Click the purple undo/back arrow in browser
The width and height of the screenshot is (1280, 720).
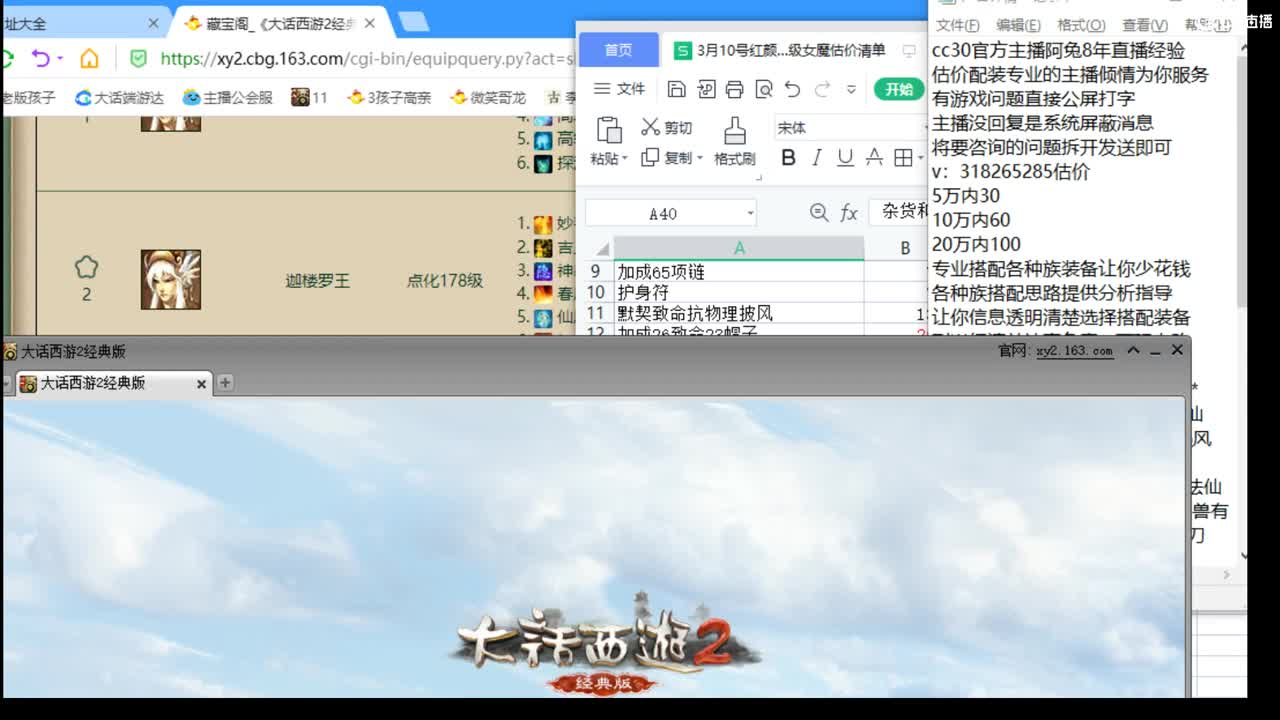[x=40, y=58]
